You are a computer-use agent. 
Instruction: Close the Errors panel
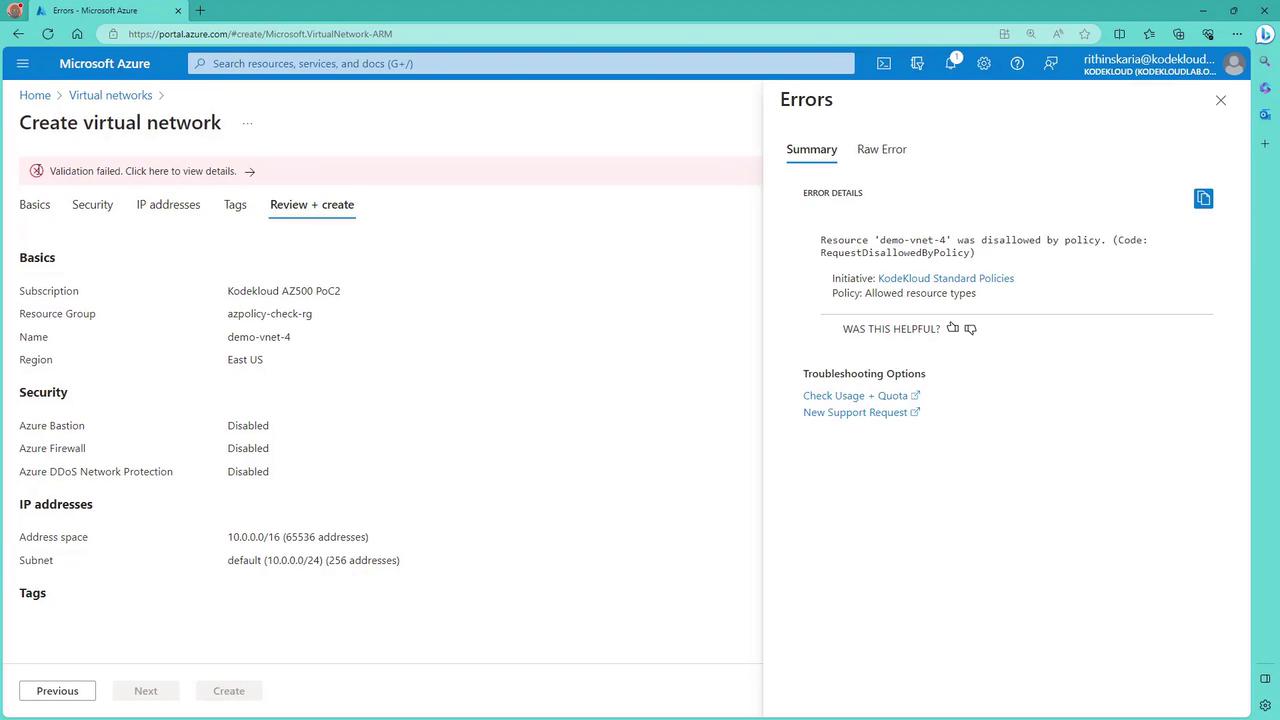coord(1220,100)
